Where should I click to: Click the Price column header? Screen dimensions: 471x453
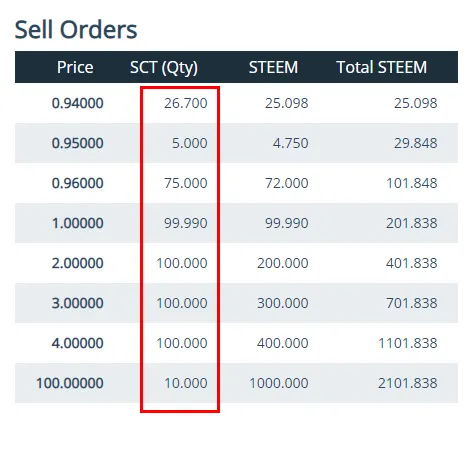click(75, 67)
